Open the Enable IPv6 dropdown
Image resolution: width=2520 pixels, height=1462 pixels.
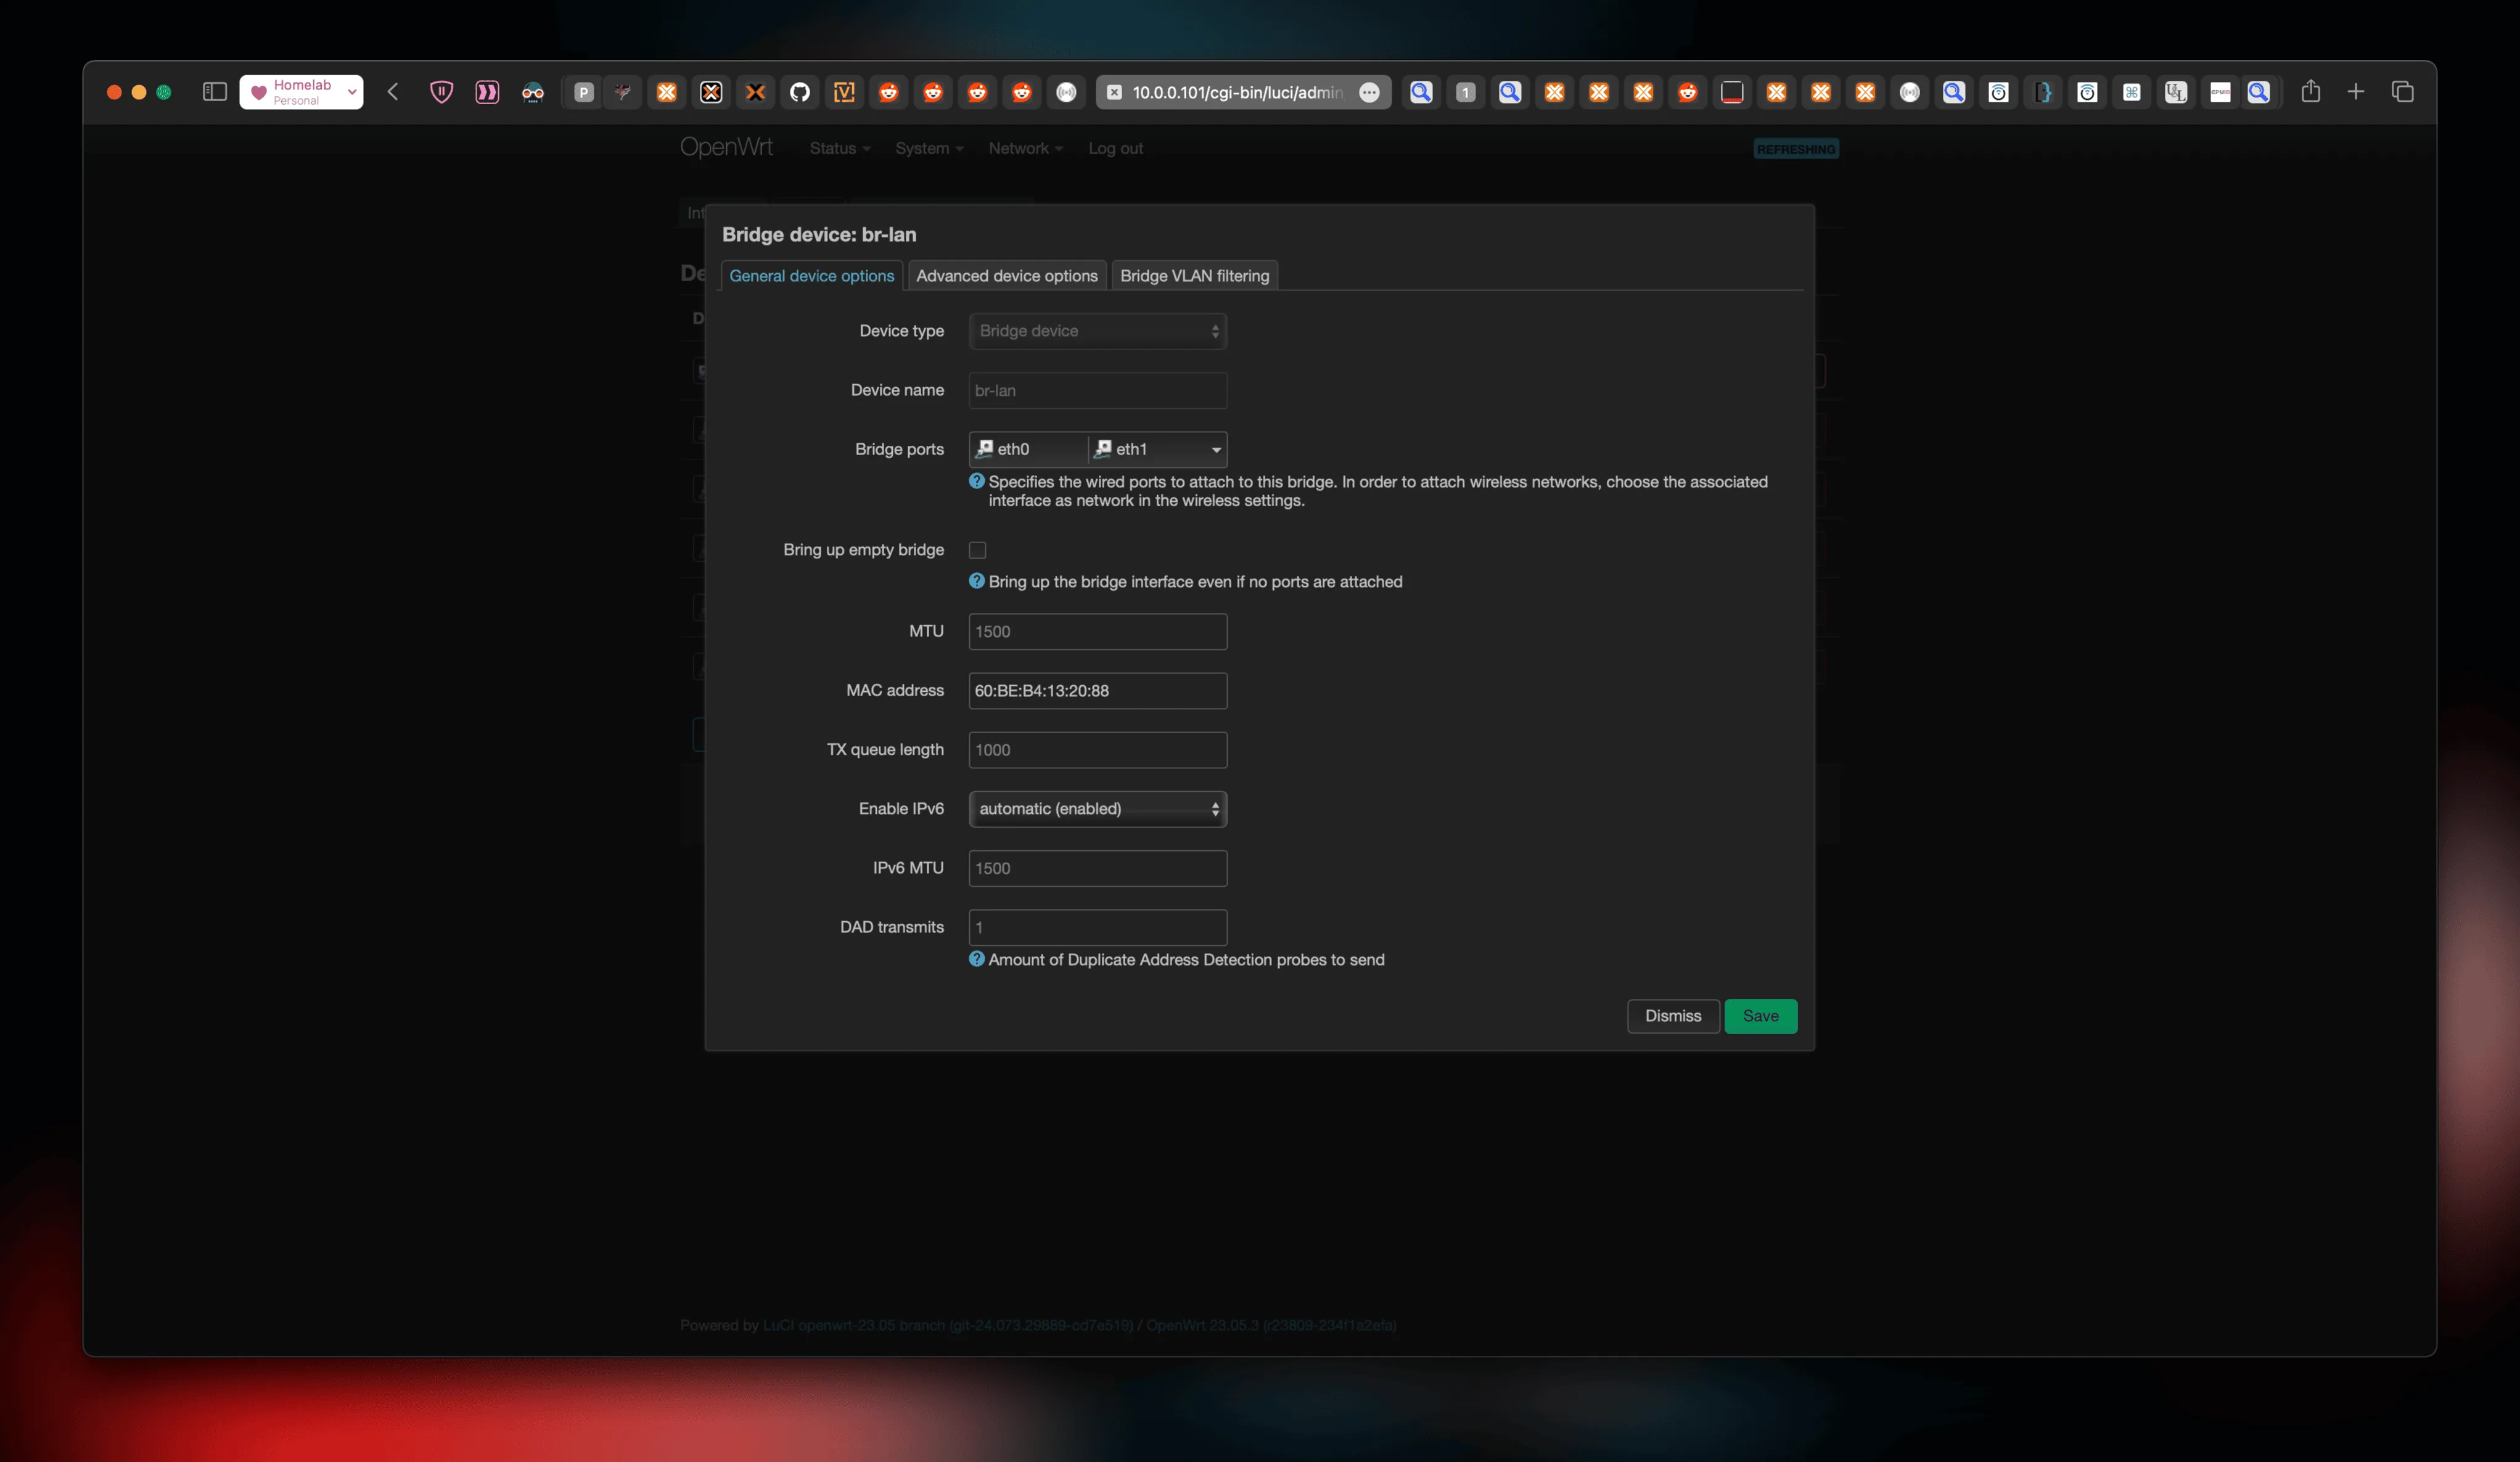pos(1097,809)
